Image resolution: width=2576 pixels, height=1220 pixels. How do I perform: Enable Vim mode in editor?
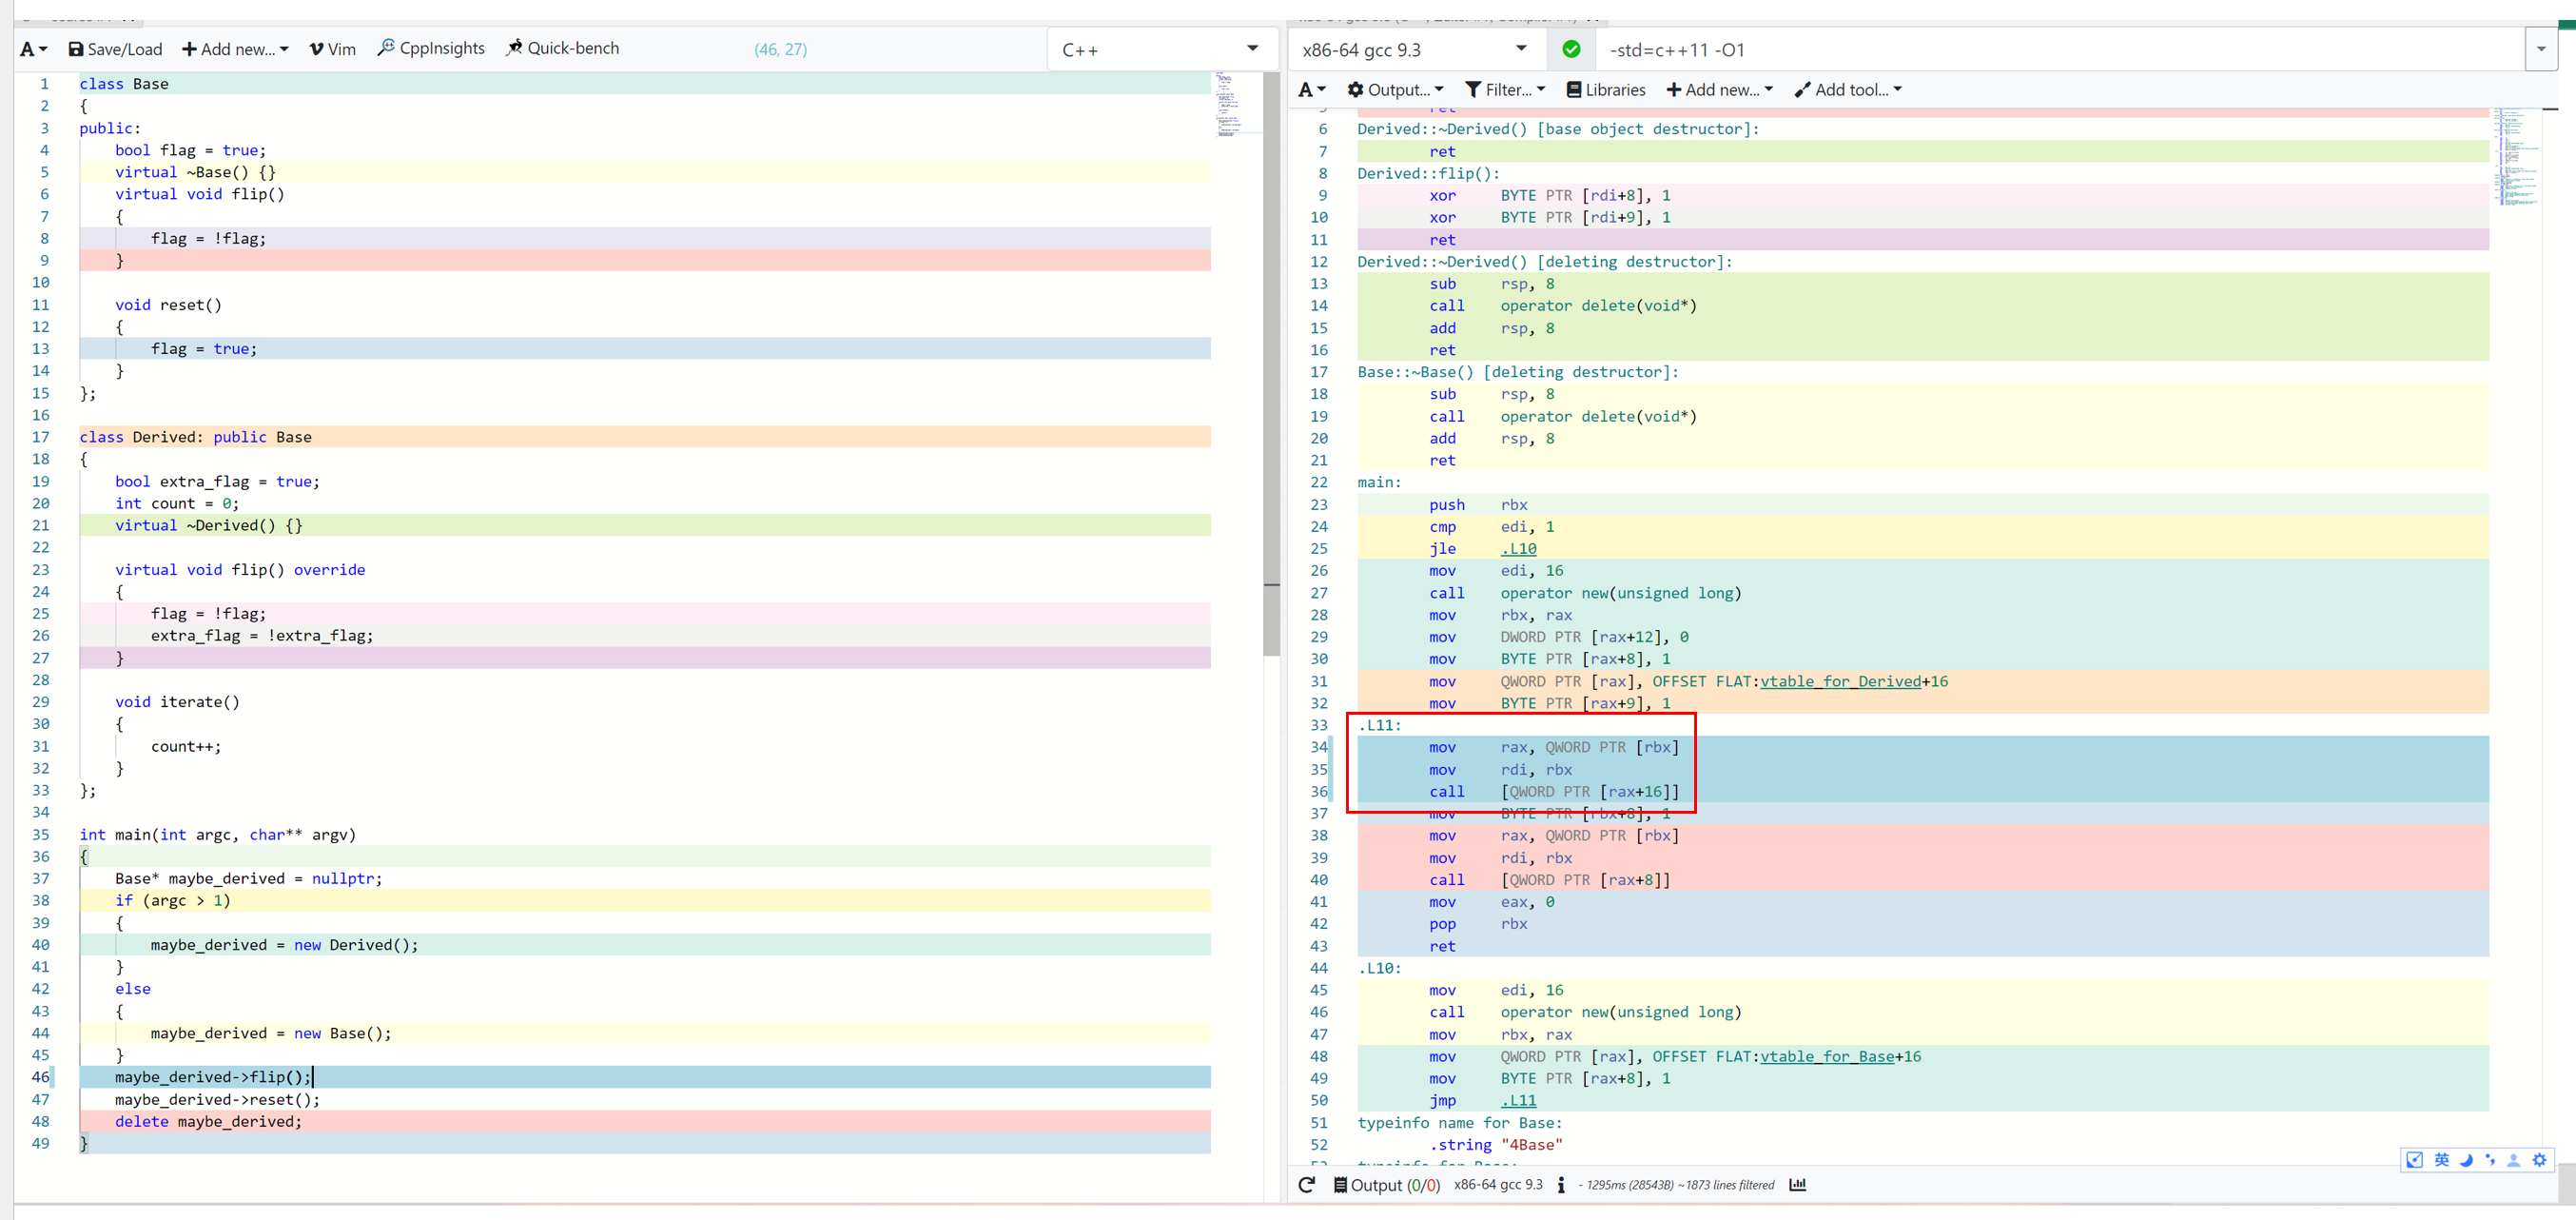pos(332,49)
